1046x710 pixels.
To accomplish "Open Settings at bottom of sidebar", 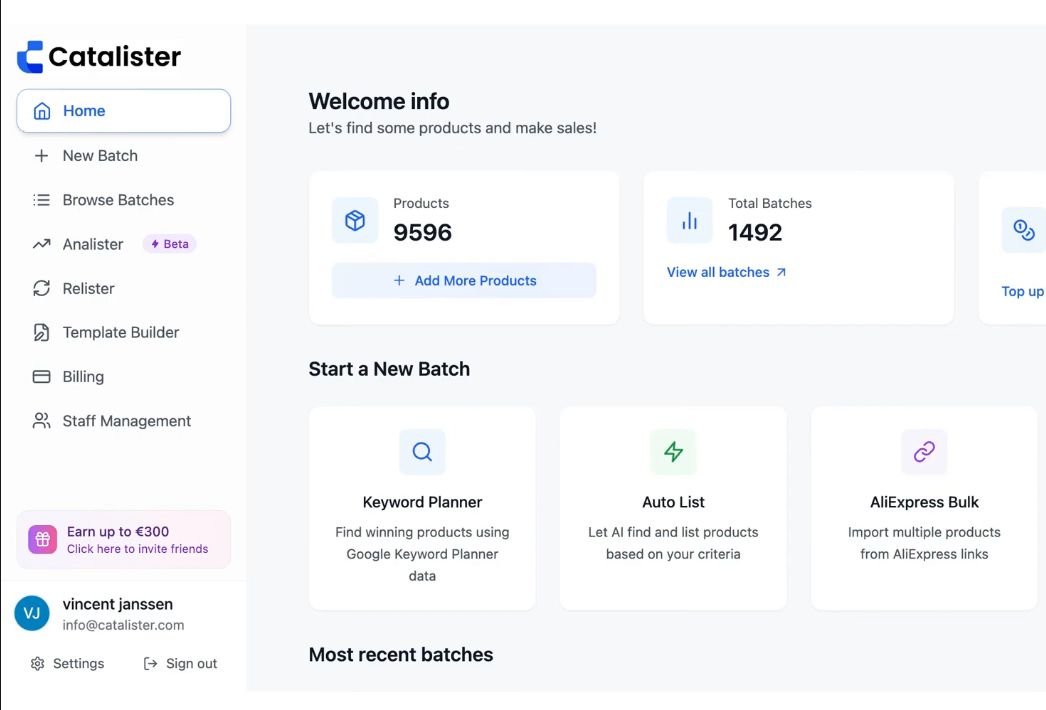I will click(x=68, y=664).
